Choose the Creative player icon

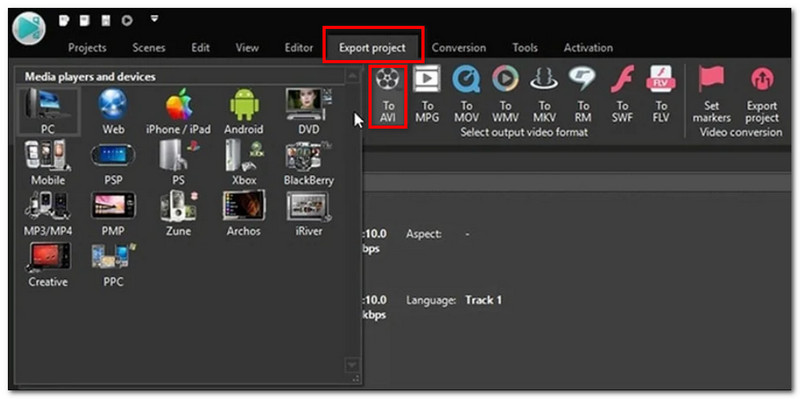click(x=47, y=264)
